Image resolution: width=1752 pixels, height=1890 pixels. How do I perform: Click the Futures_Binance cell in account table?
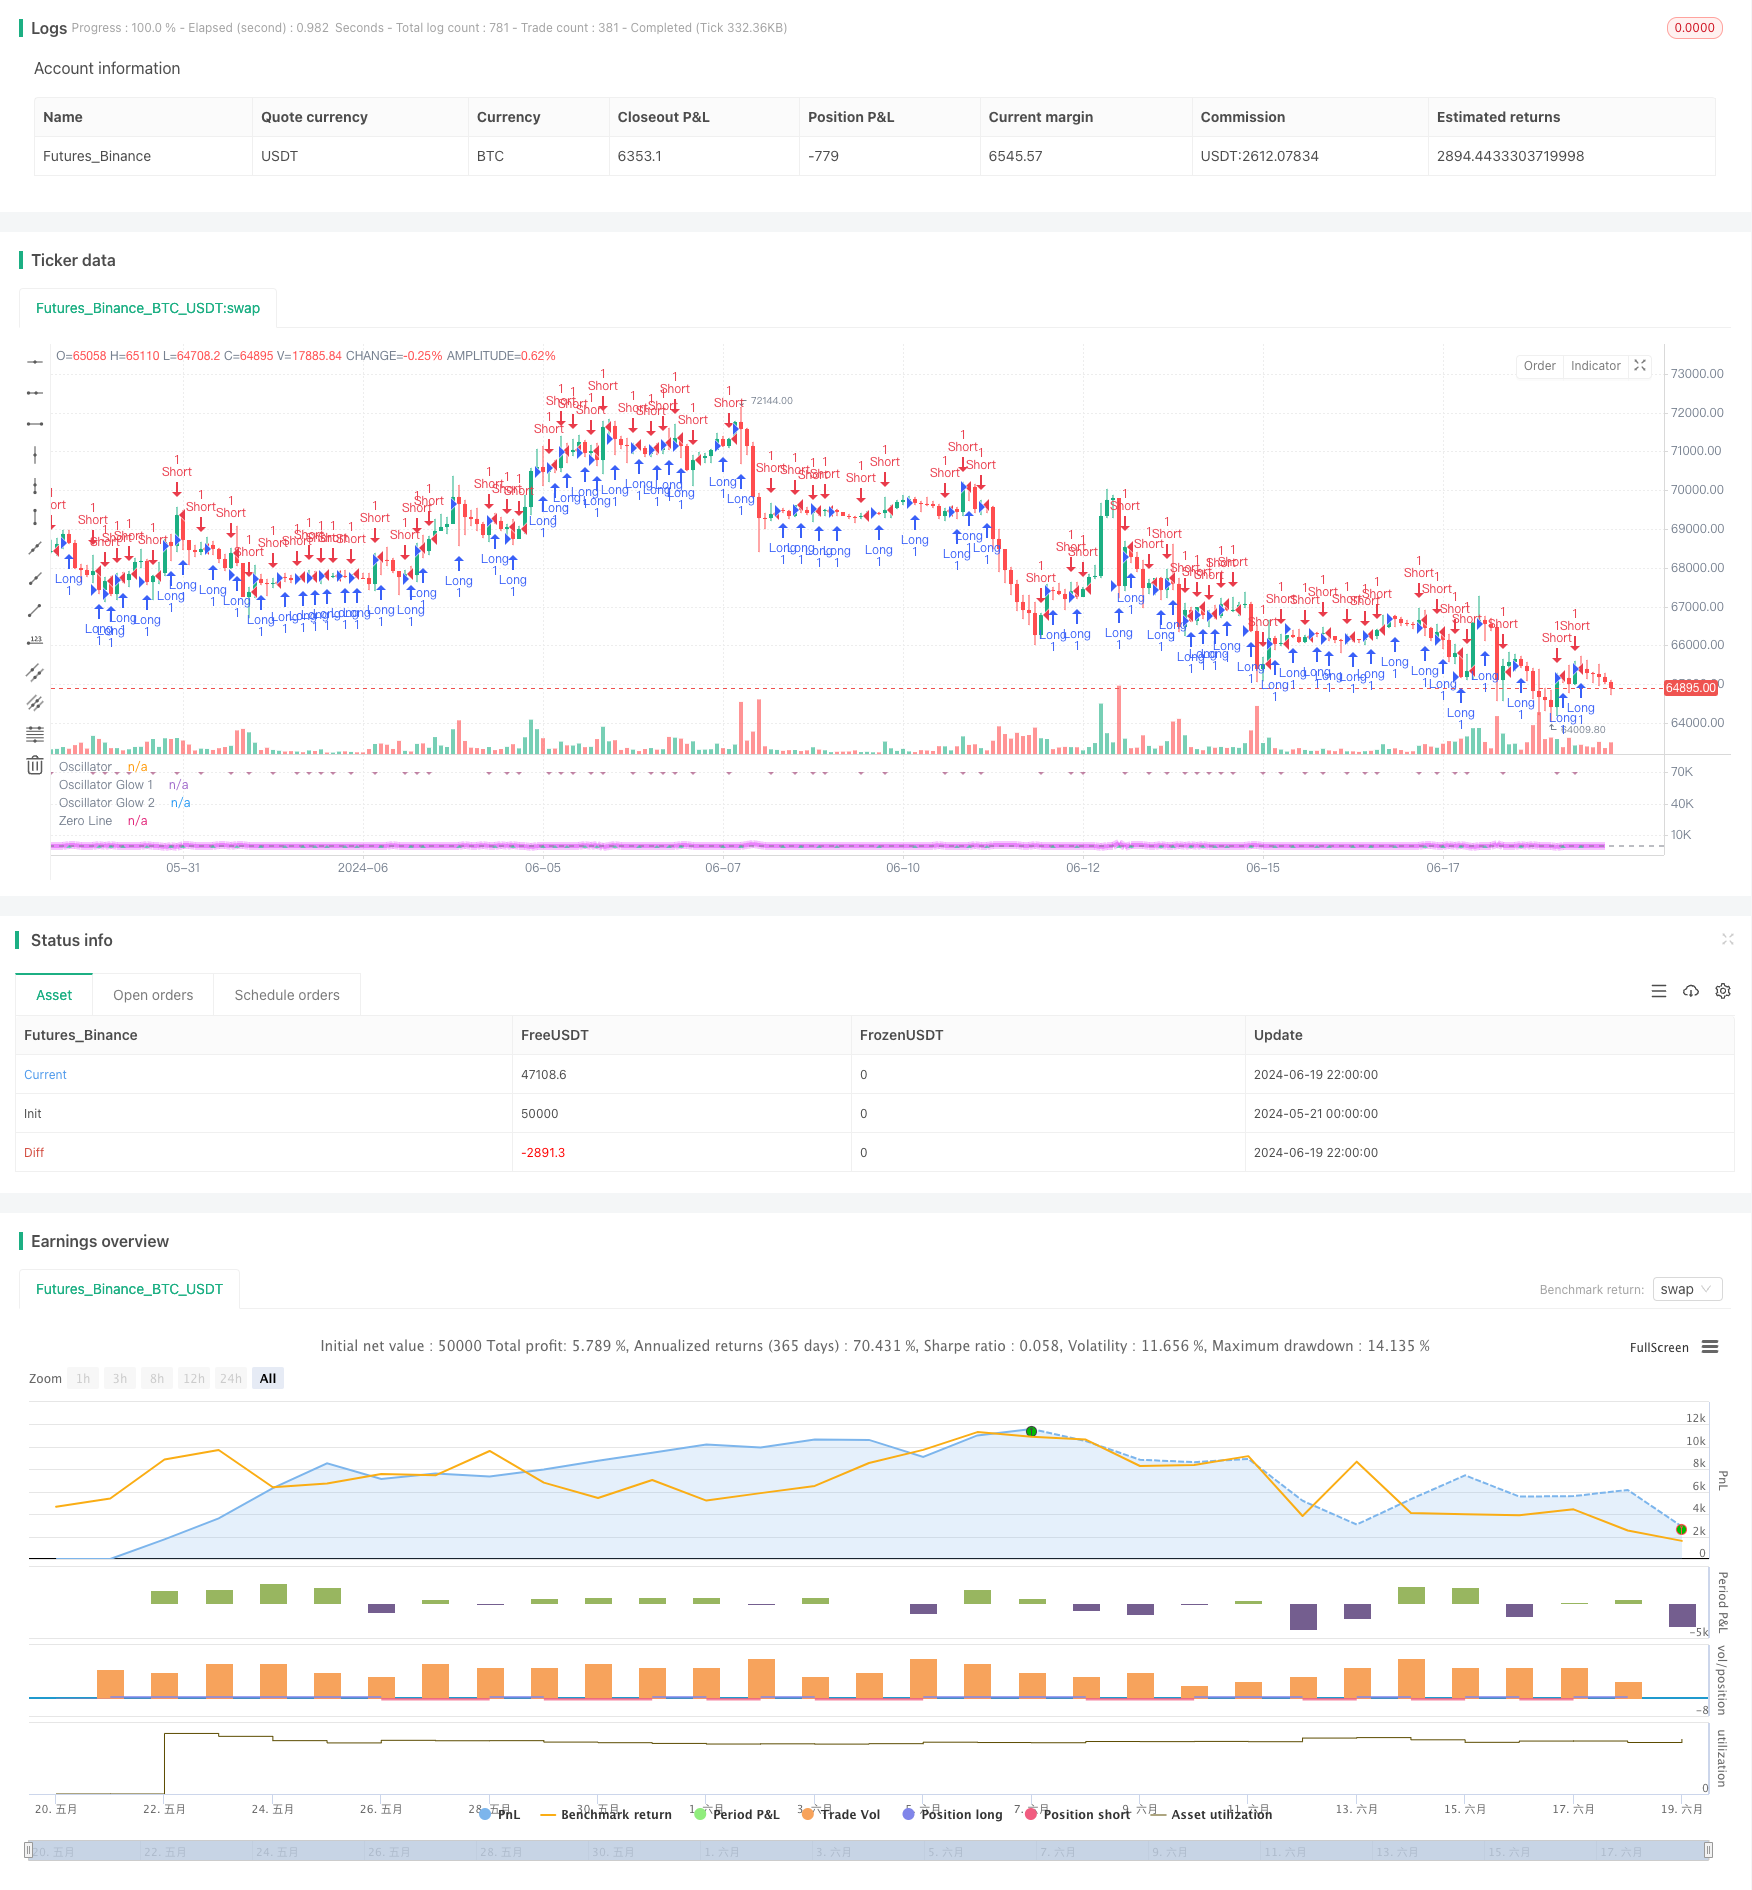pyautogui.click(x=143, y=156)
